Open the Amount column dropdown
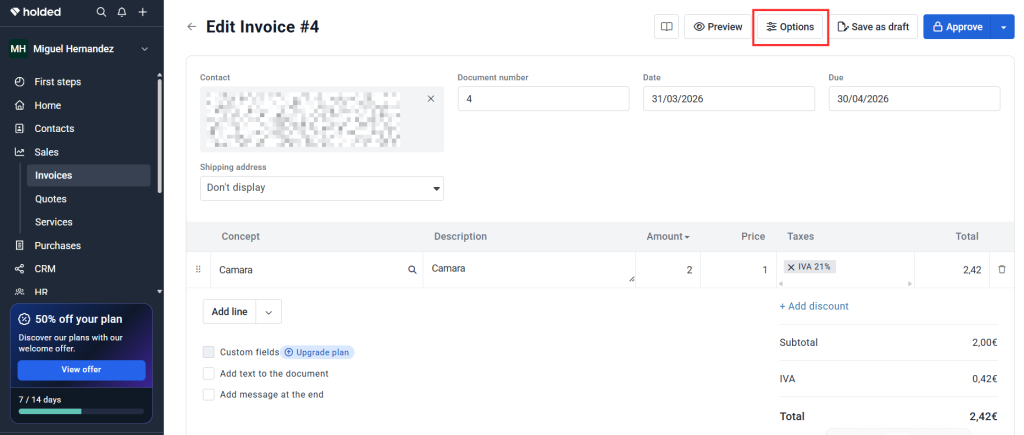 (686, 237)
